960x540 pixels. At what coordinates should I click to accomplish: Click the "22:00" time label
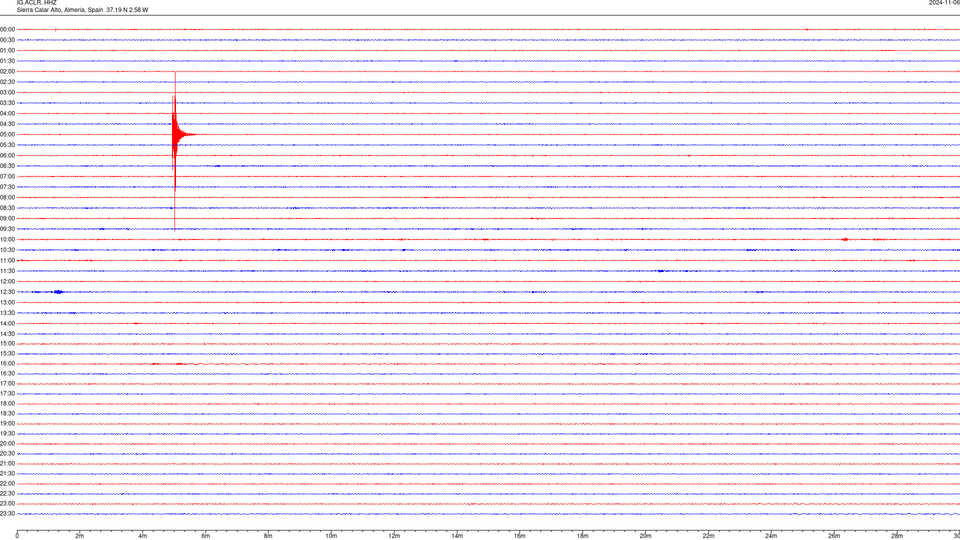click(x=8, y=484)
